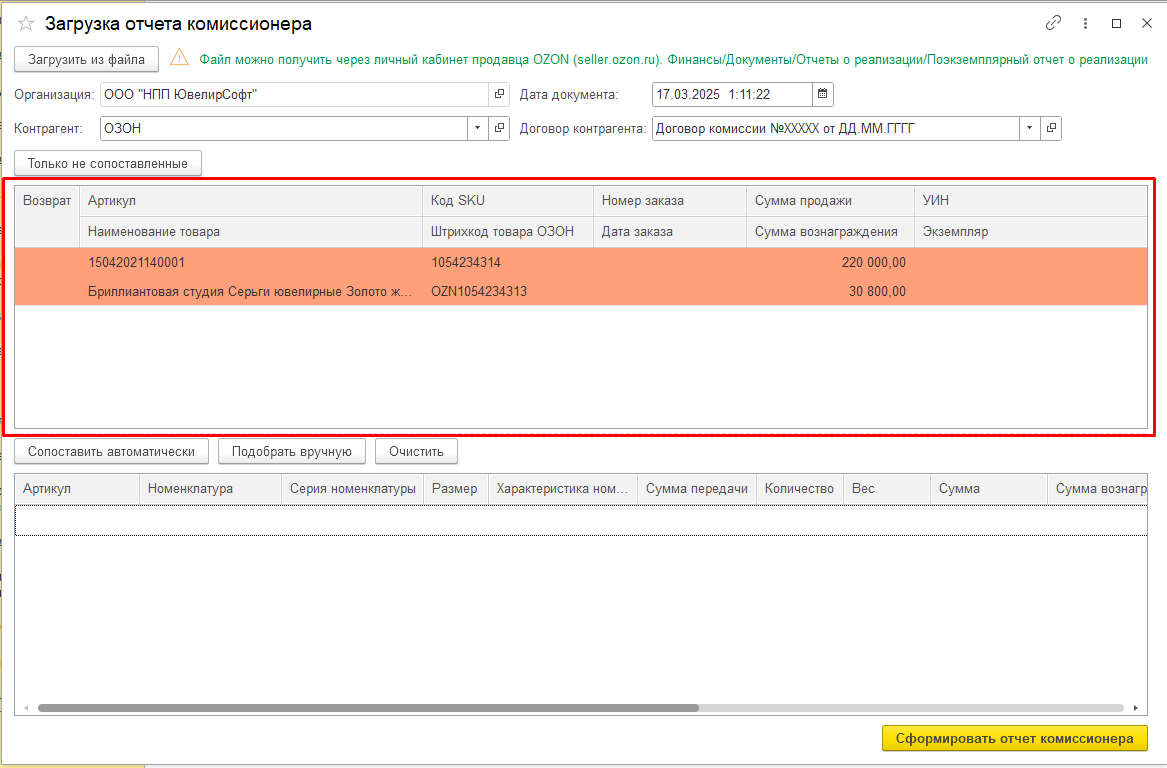The width and height of the screenshot is (1167, 768).
Task: Click Сформировать отчет комиссионера
Action: point(1014,738)
